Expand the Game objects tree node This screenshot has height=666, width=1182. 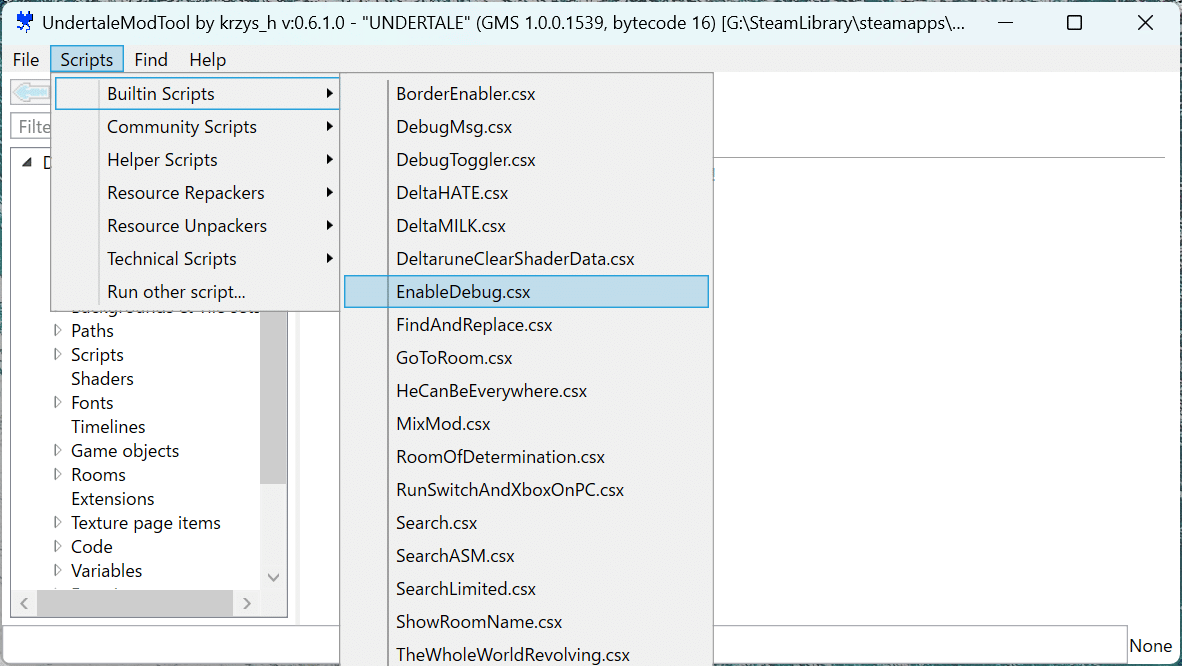click(x=57, y=451)
